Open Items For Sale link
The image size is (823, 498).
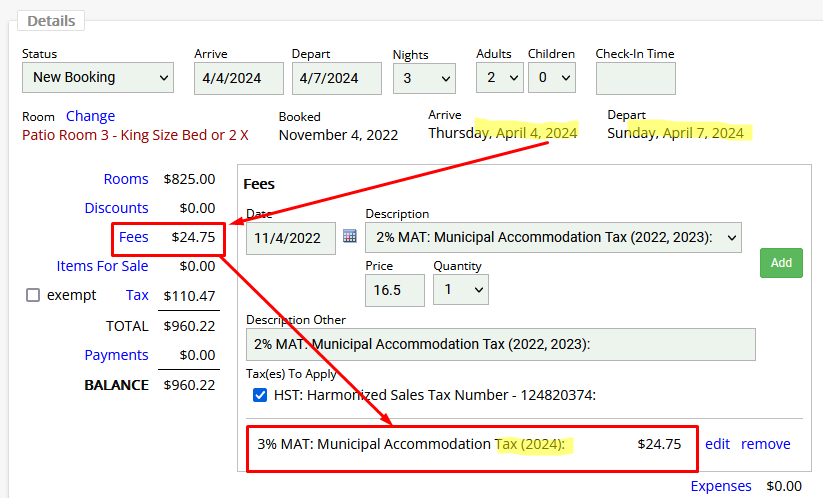click(x=102, y=266)
